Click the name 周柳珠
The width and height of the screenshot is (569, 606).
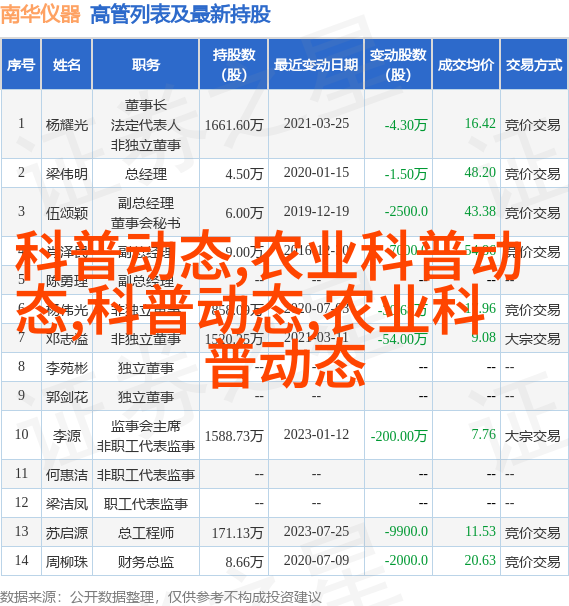(67, 562)
